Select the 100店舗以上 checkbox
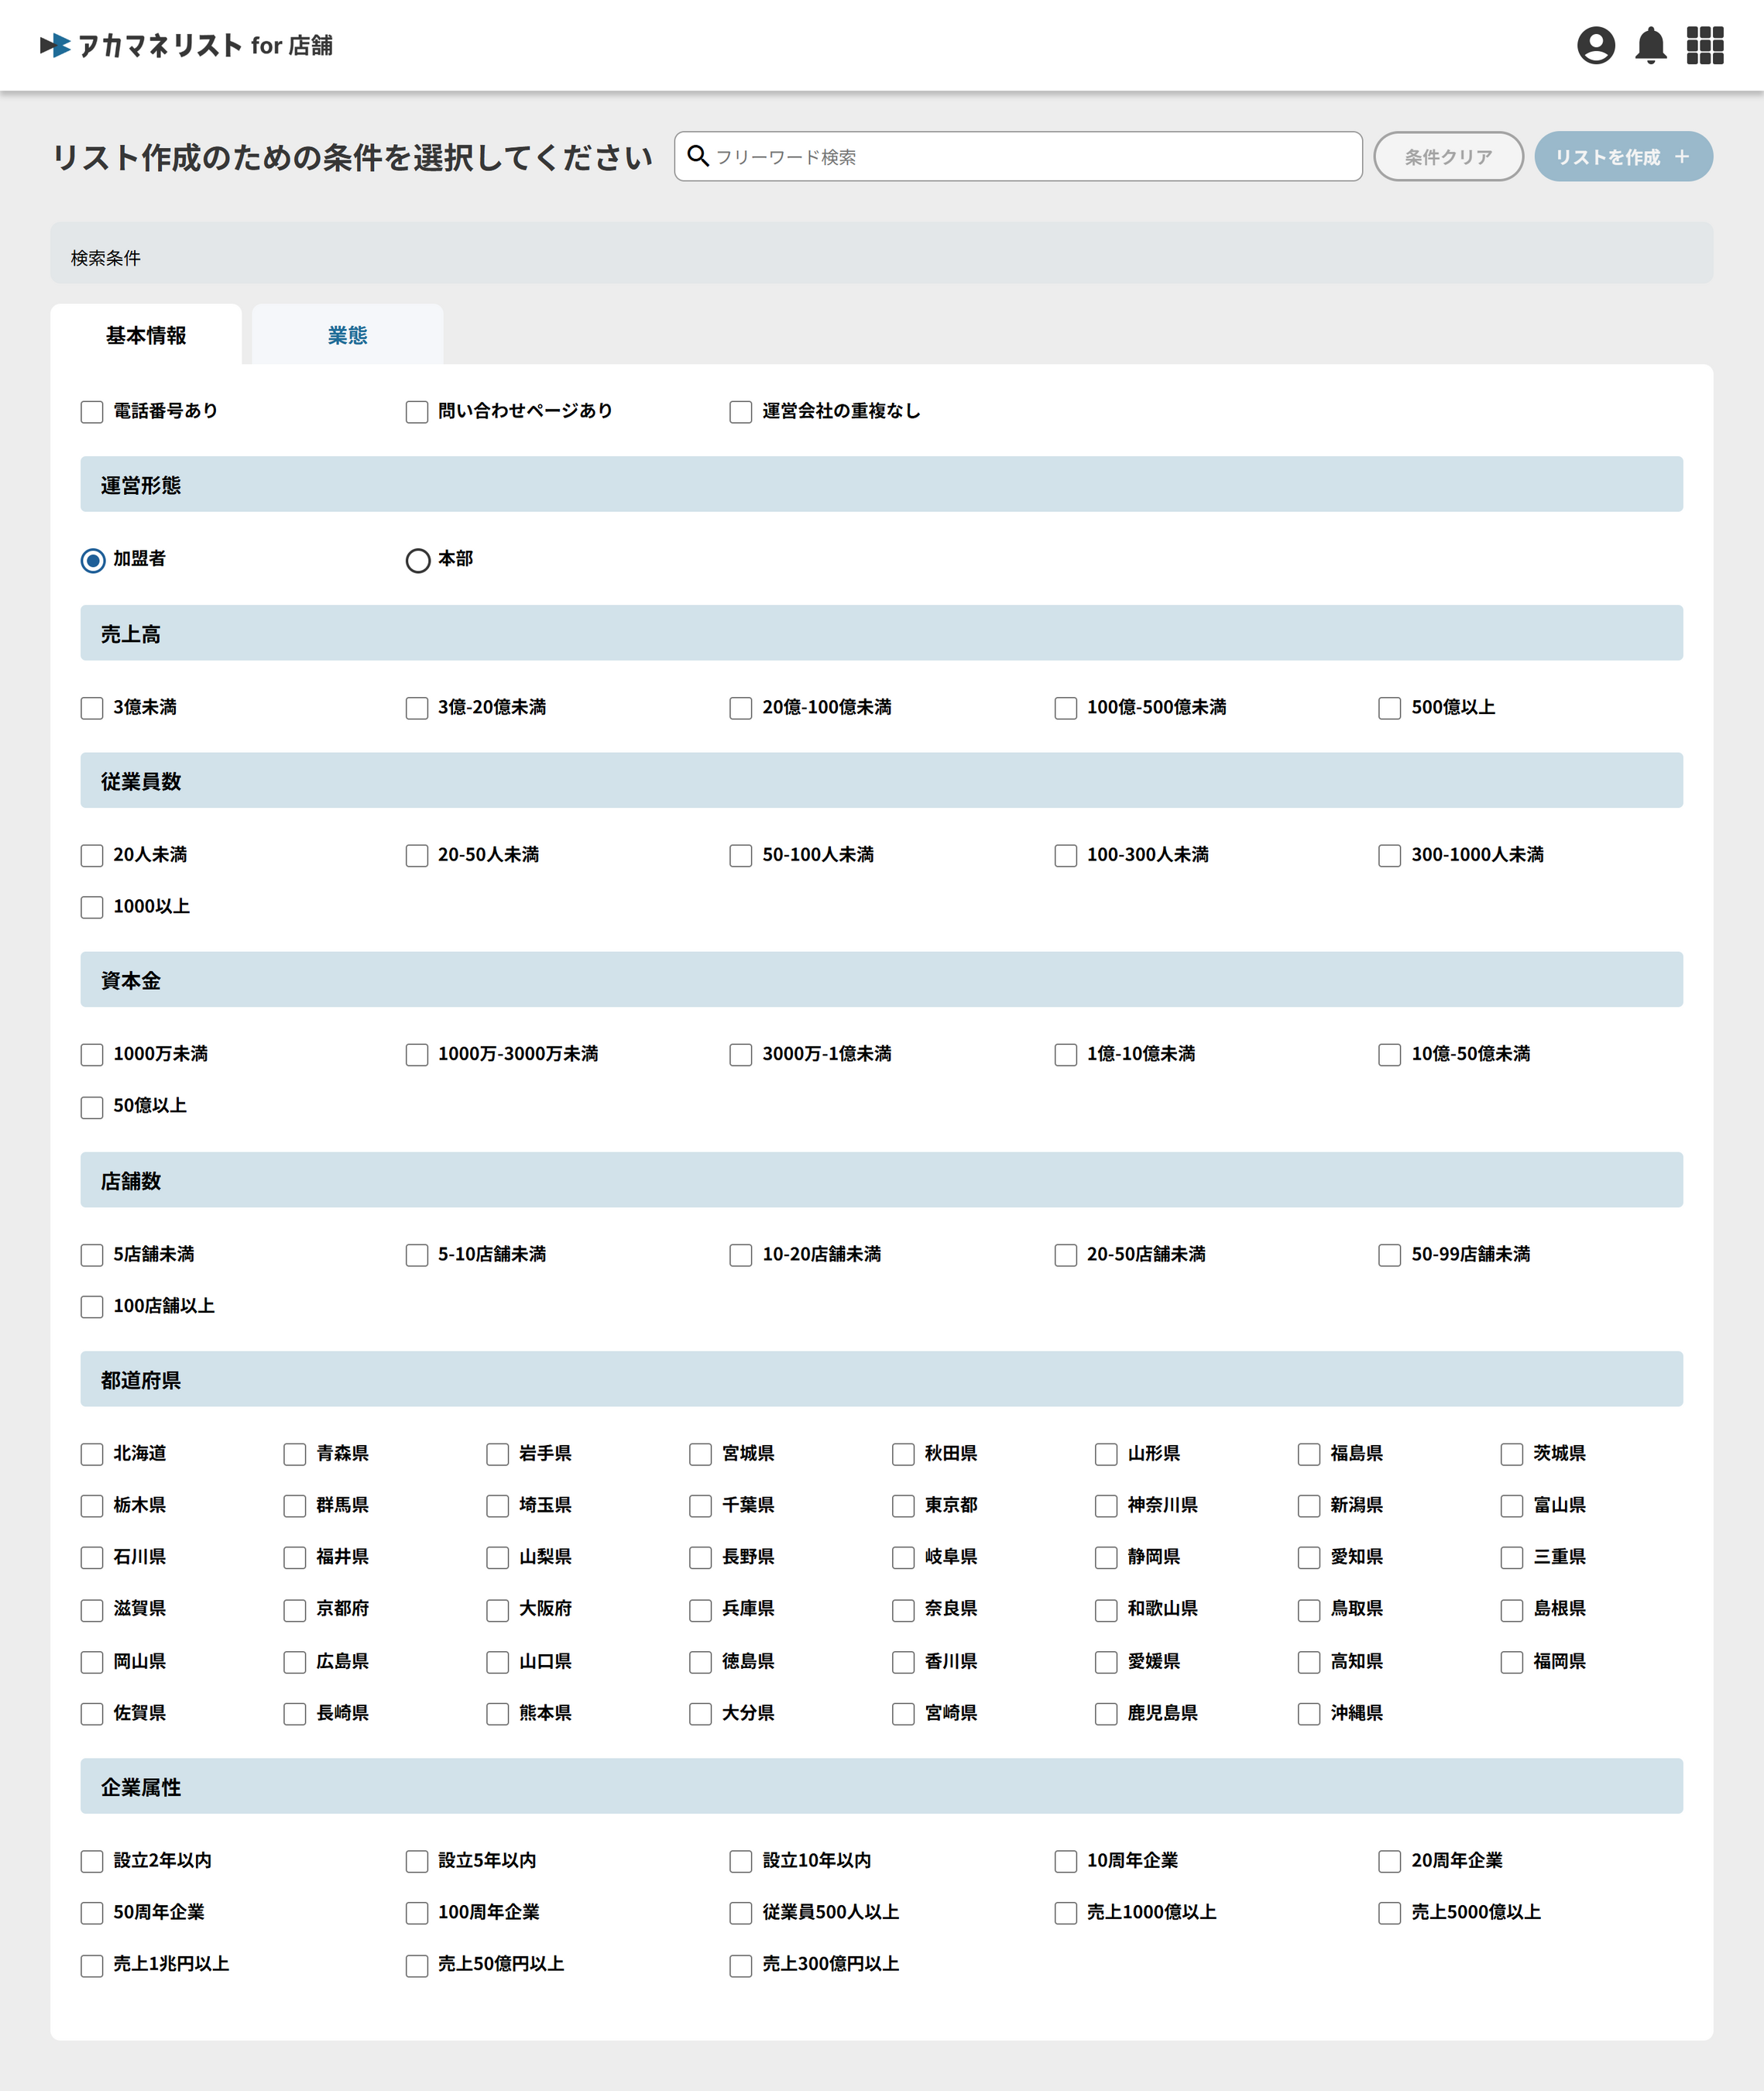The width and height of the screenshot is (1764, 2091). pos(92,1307)
